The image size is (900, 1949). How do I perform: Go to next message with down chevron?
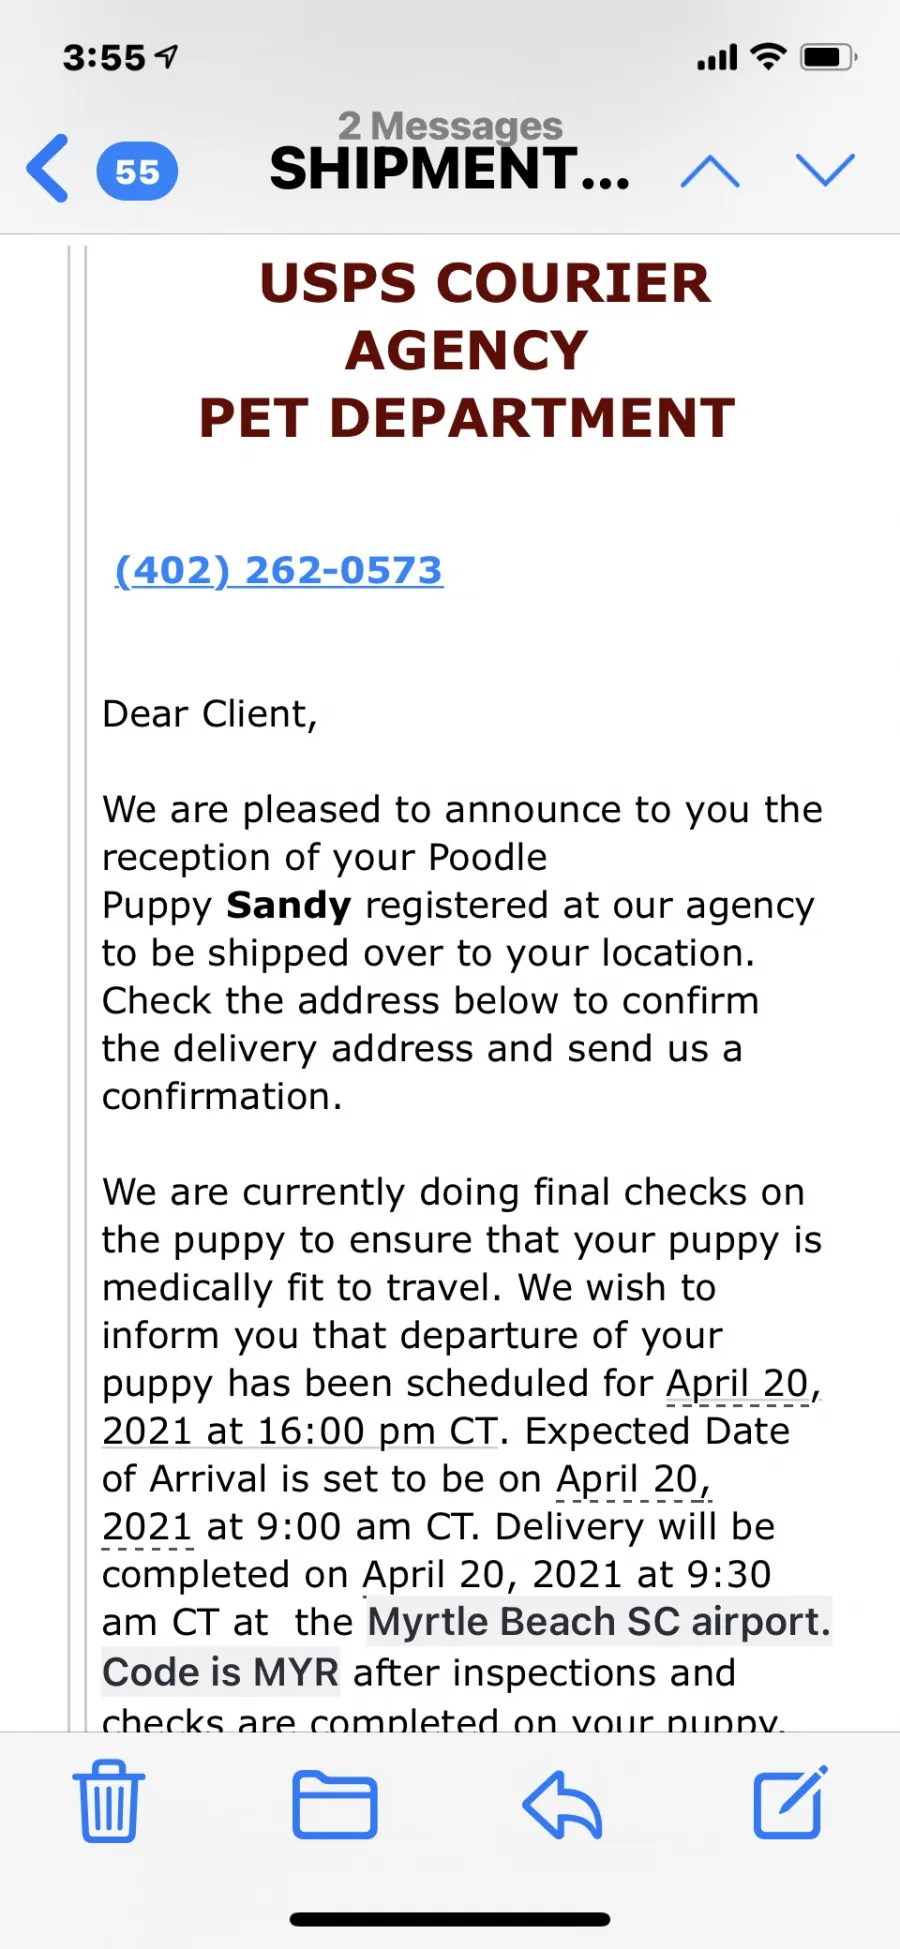point(825,169)
